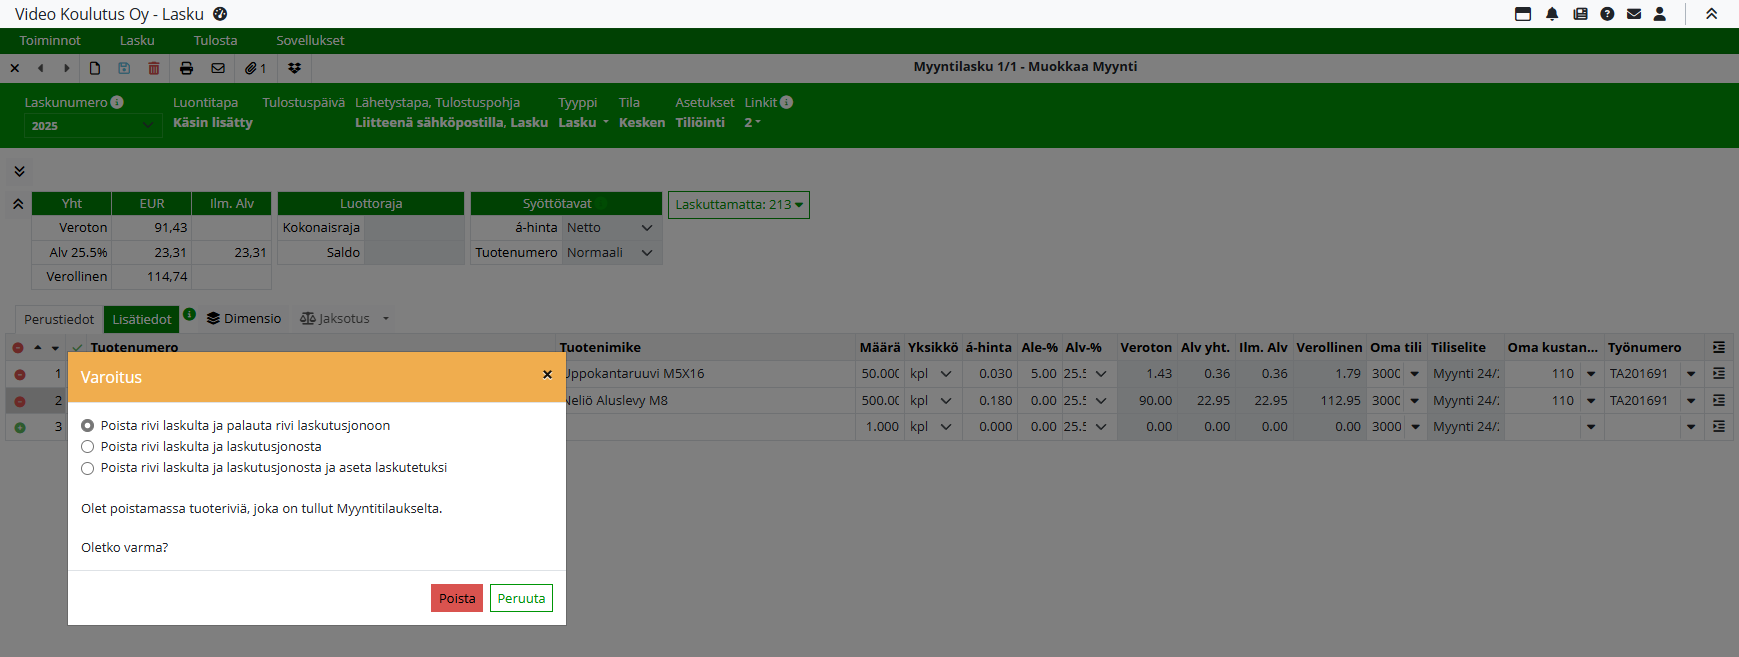1739x657 pixels.
Task: Select 'Poista rivi laskulta ja laskutusjonosta' option
Action: click(88, 447)
